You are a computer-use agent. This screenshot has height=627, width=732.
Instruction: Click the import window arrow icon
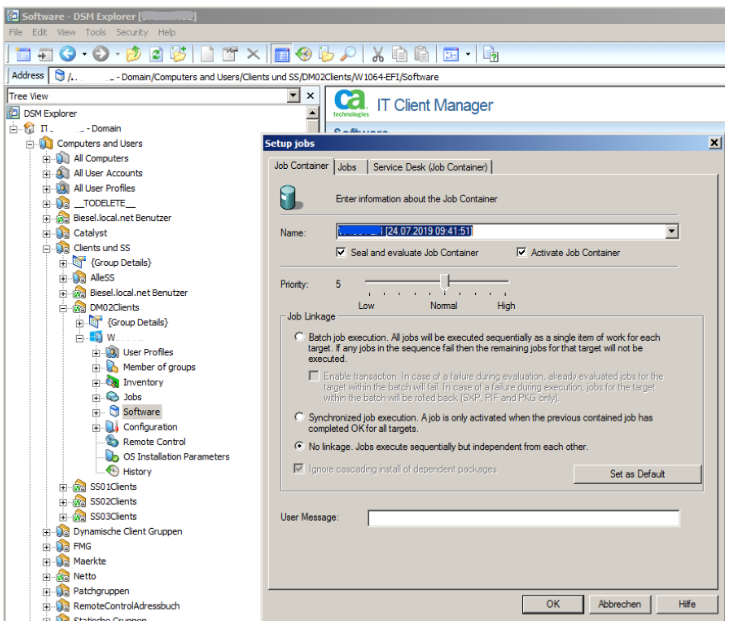click(45, 54)
